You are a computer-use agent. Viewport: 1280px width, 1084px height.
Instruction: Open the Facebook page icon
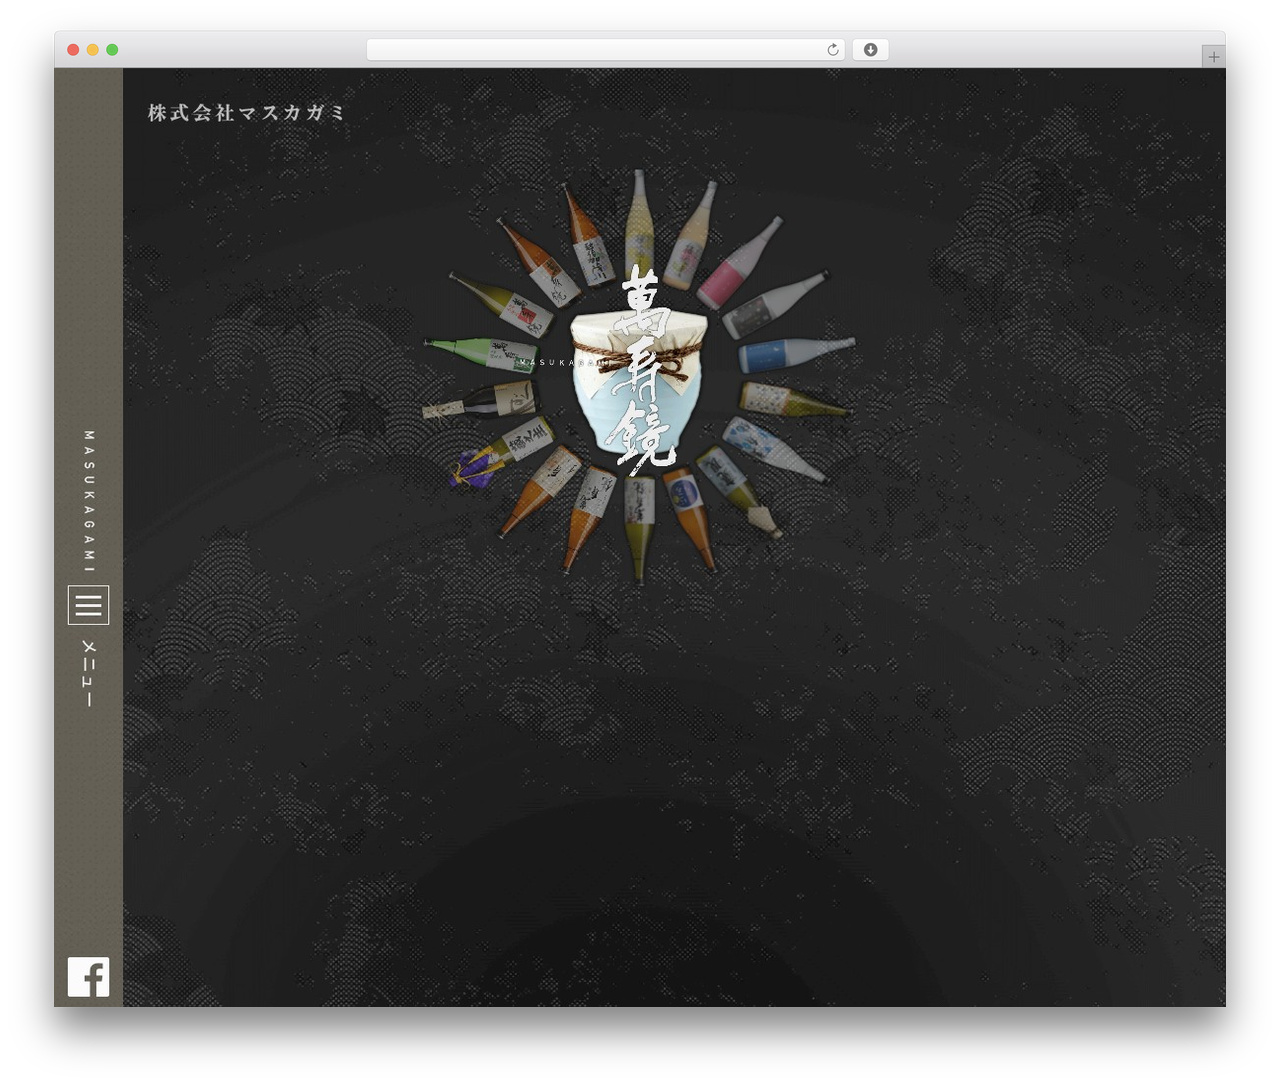(88, 976)
